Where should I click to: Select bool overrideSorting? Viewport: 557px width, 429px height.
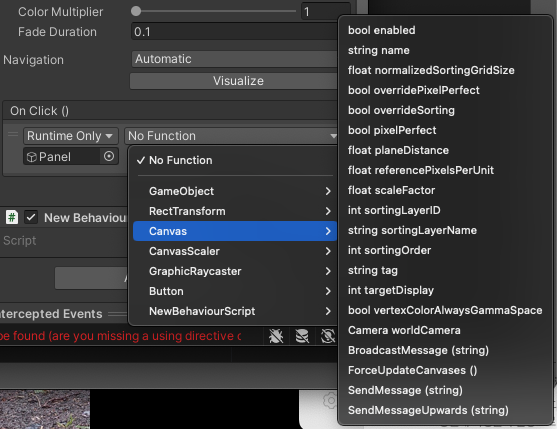pyautogui.click(x=445, y=110)
